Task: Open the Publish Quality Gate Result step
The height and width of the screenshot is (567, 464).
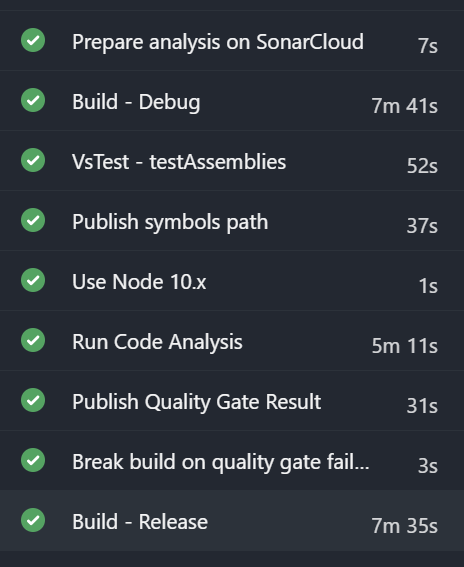Action: pyautogui.click(x=232, y=401)
